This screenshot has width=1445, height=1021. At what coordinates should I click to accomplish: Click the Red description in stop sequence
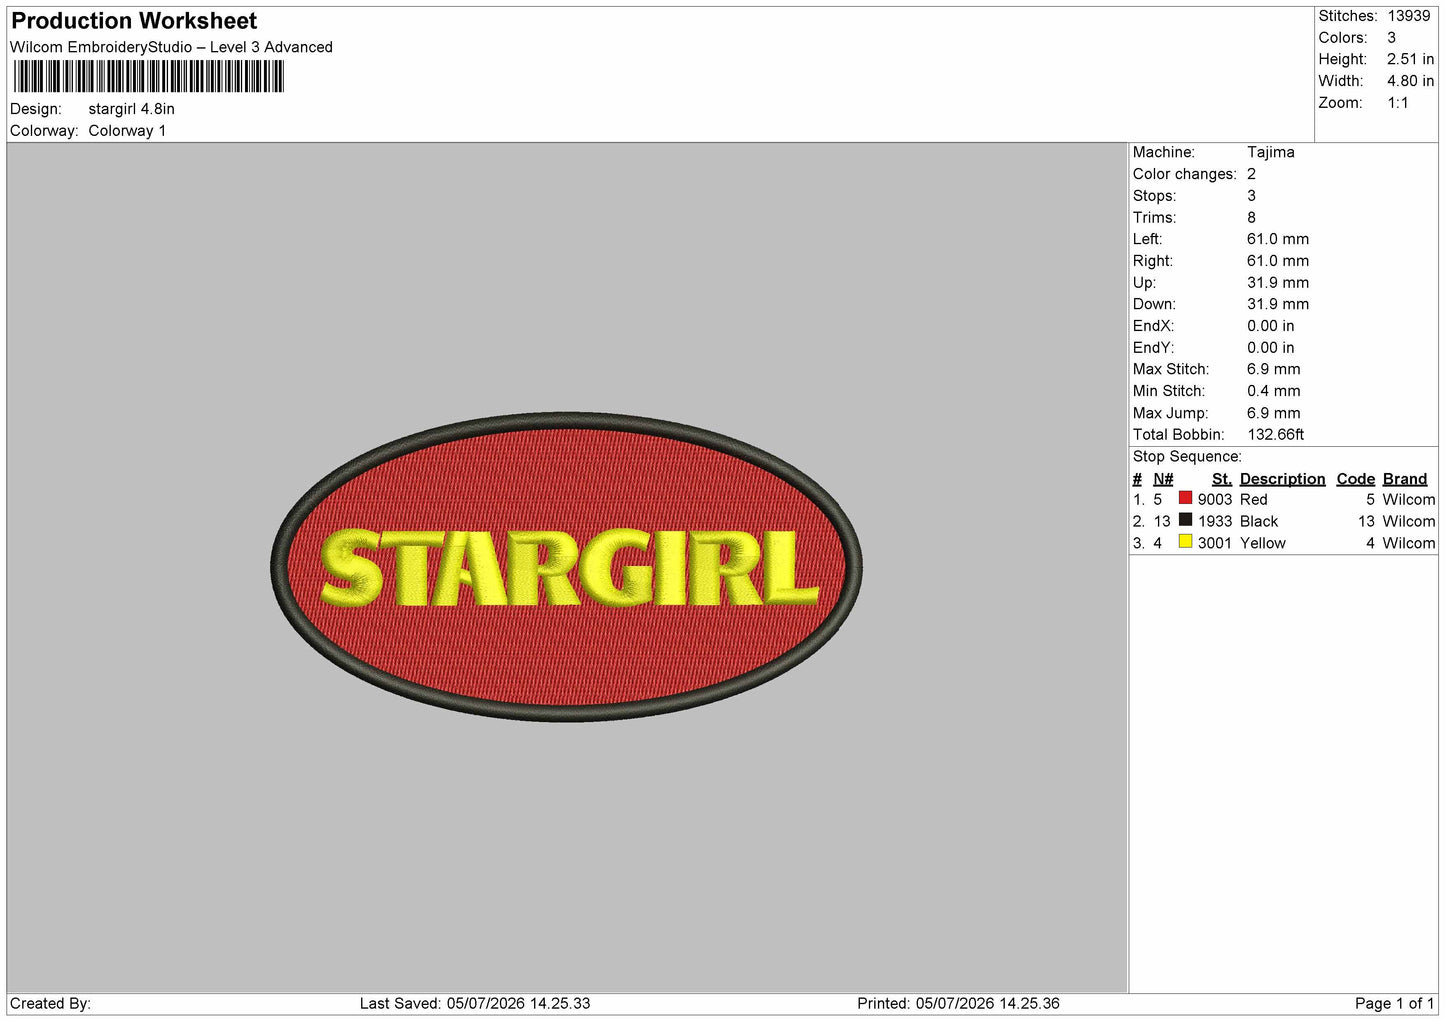[x=1253, y=499]
